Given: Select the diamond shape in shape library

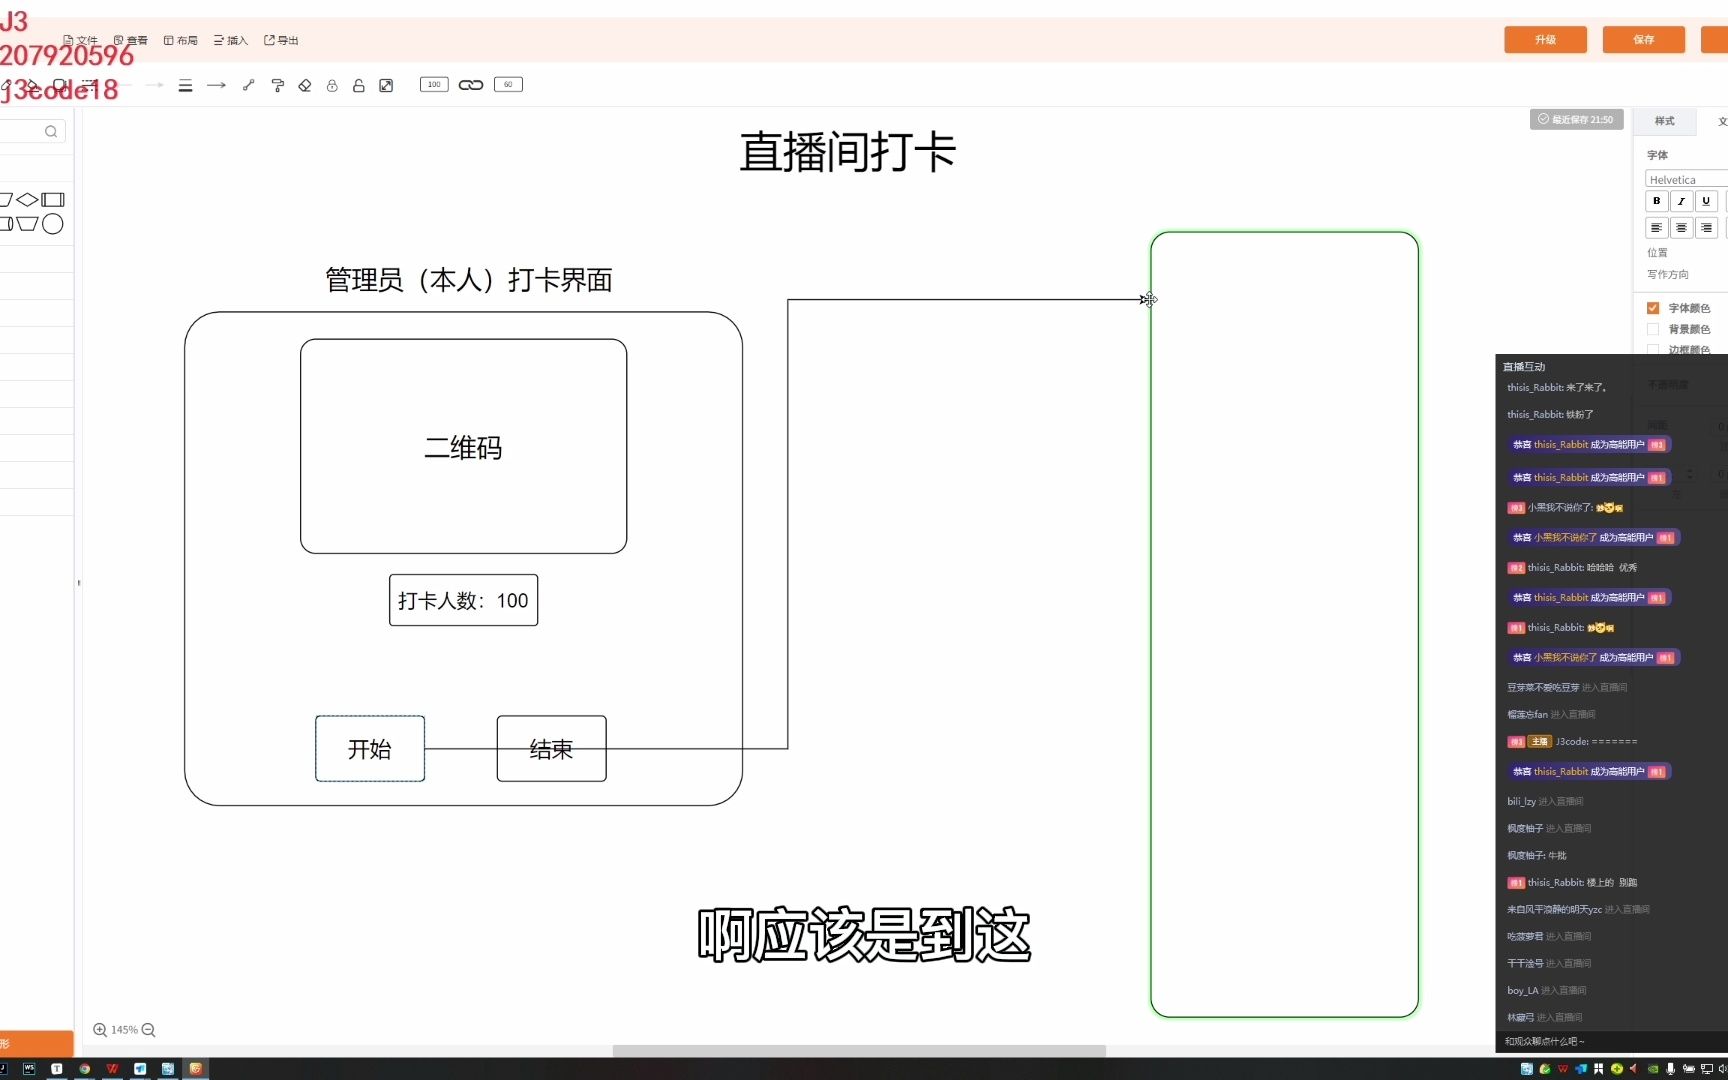Looking at the screenshot, I should 28,200.
